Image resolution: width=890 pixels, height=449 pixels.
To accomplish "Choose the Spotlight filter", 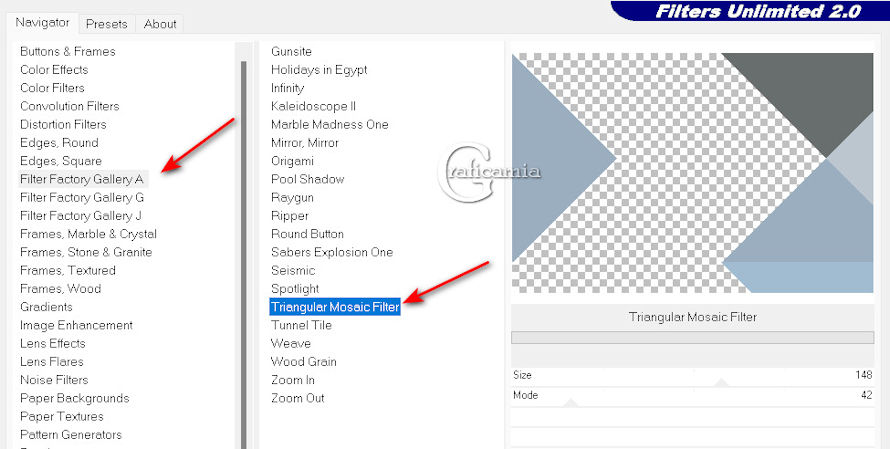I will tap(295, 288).
